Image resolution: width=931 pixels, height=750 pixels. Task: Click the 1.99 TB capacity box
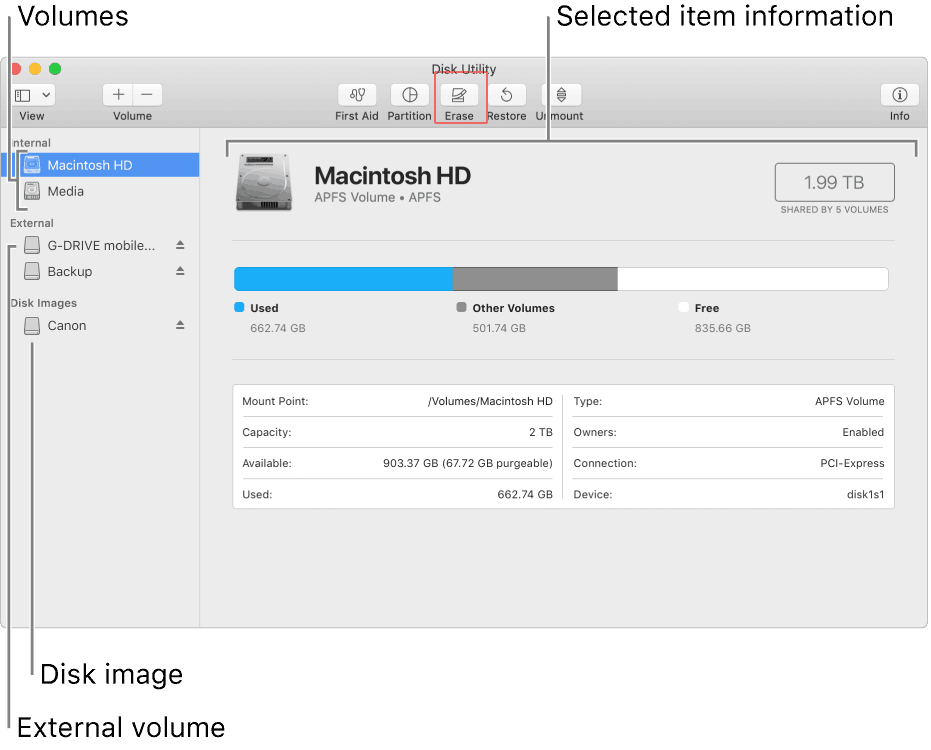[834, 182]
